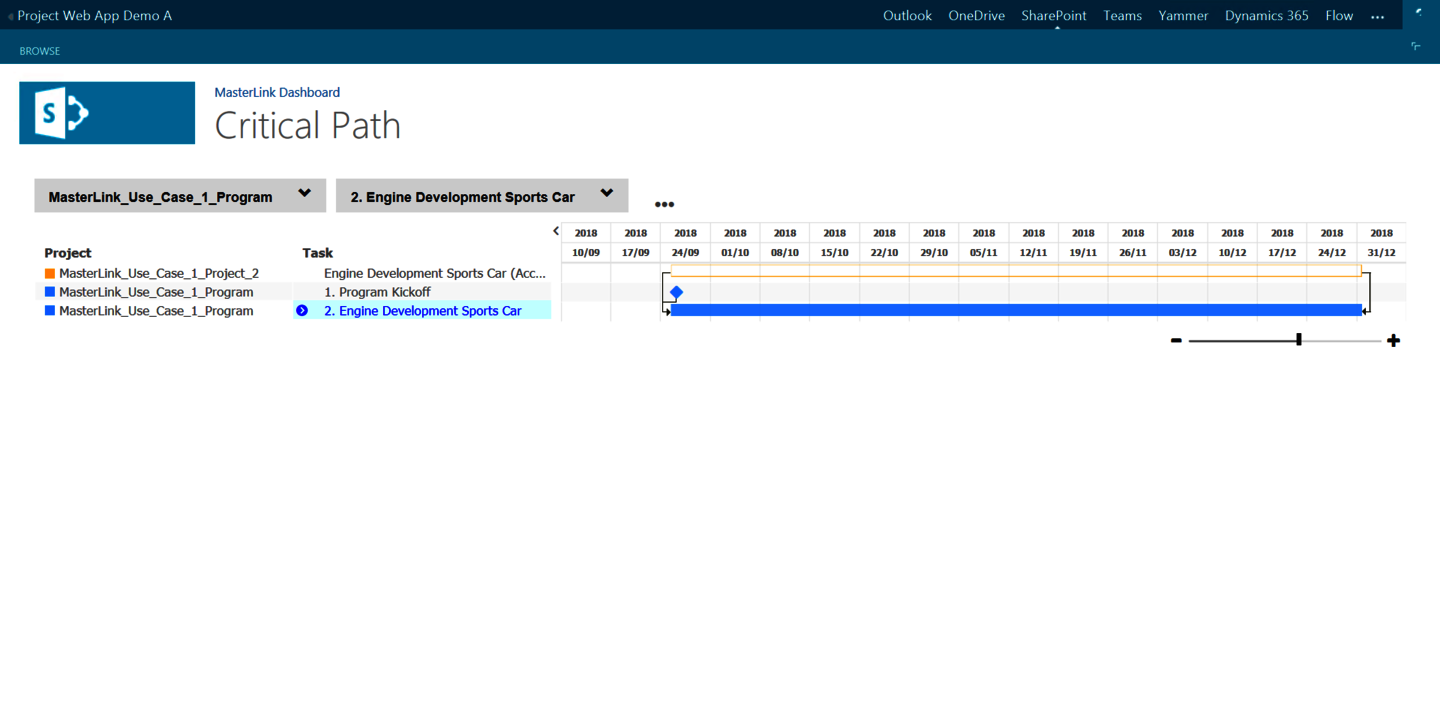The image size is (1440, 701).
Task: Click the 10/12 week header
Action: (x=1232, y=253)
